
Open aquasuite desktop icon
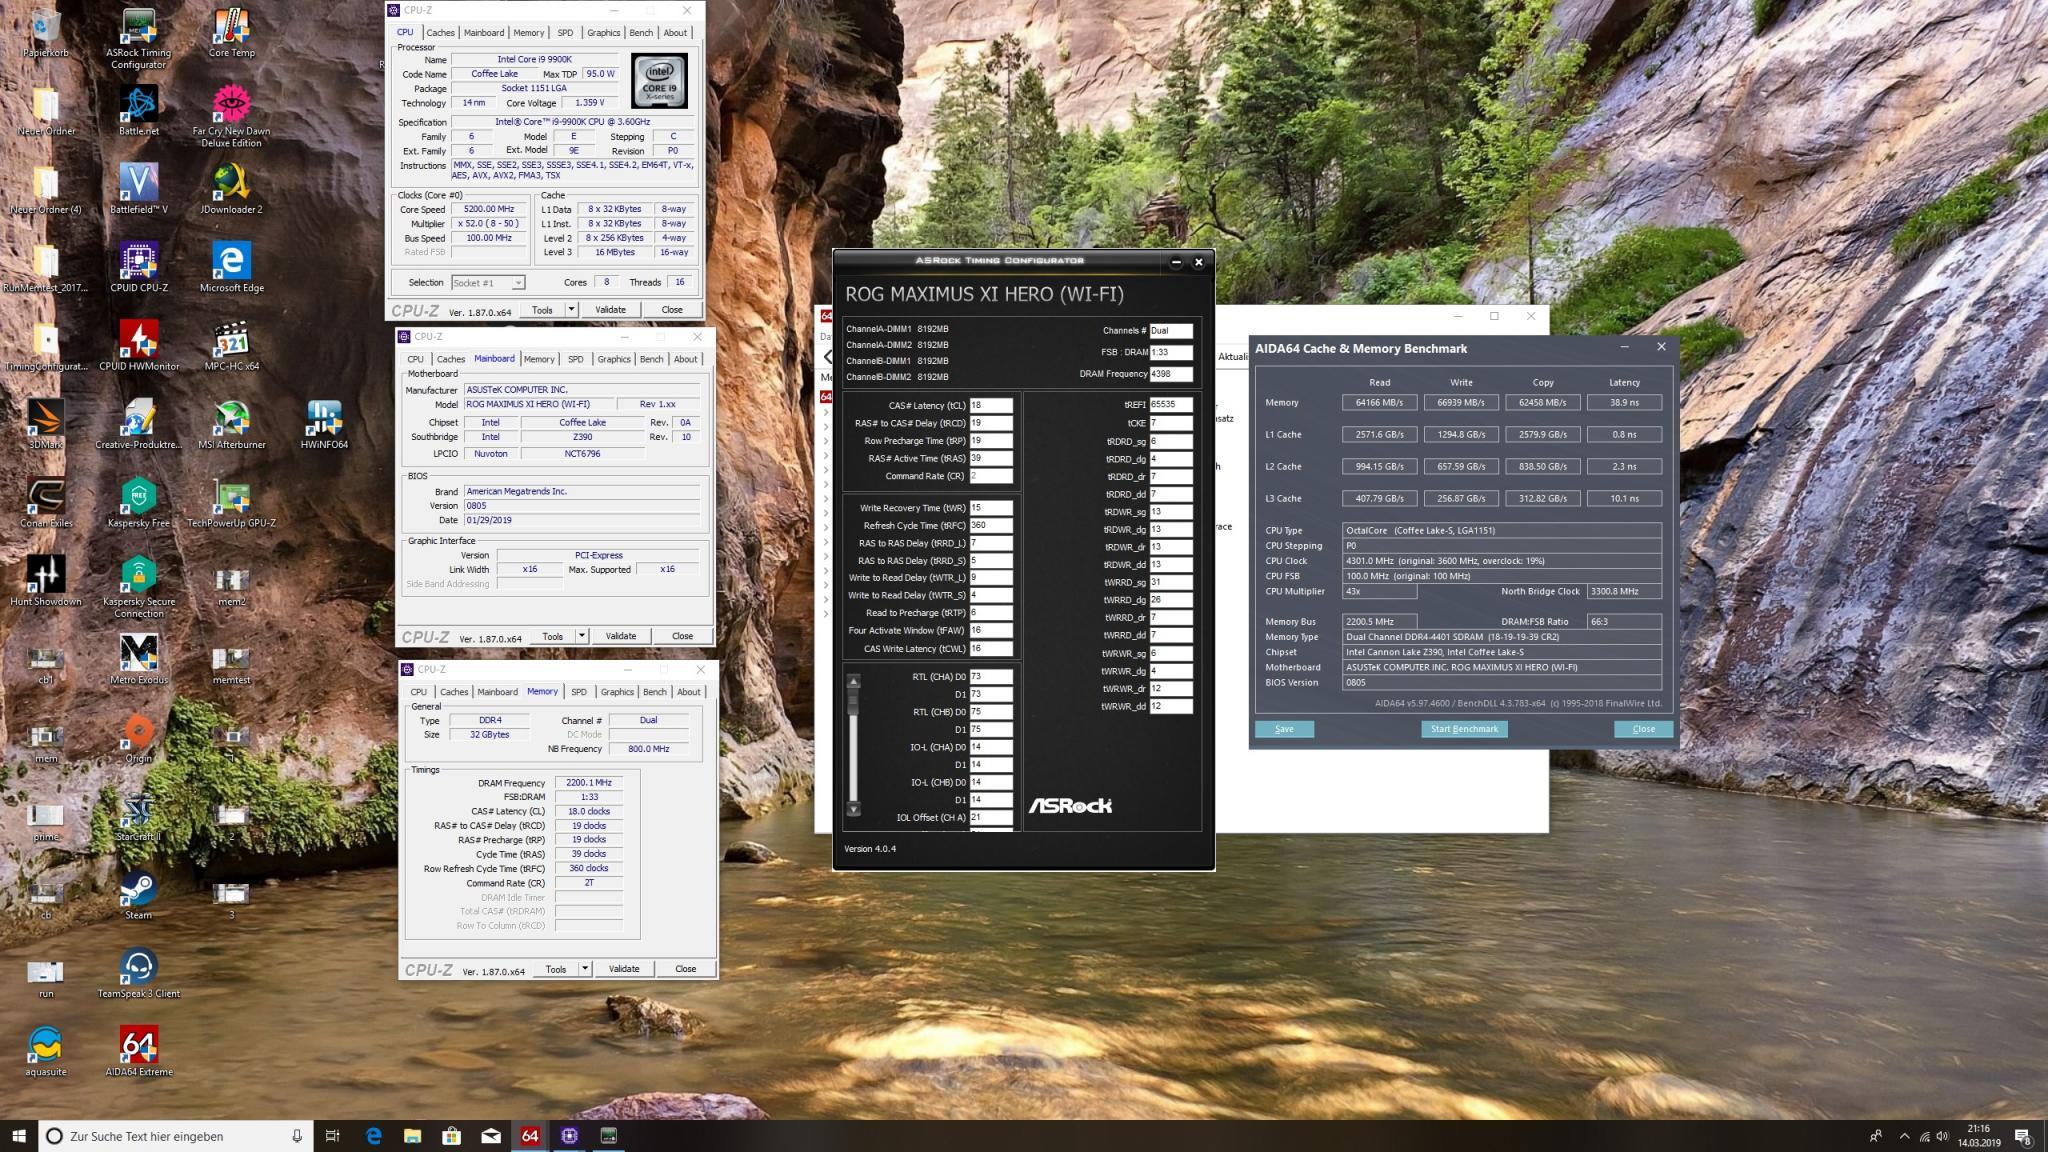point(45,1051)
